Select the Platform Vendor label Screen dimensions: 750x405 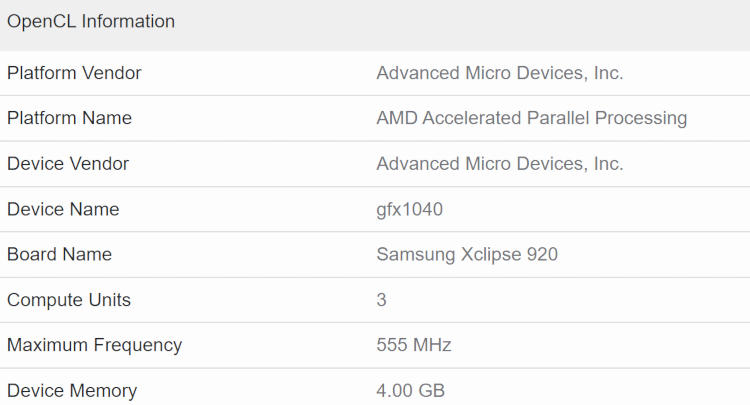[x=74, y=73]
